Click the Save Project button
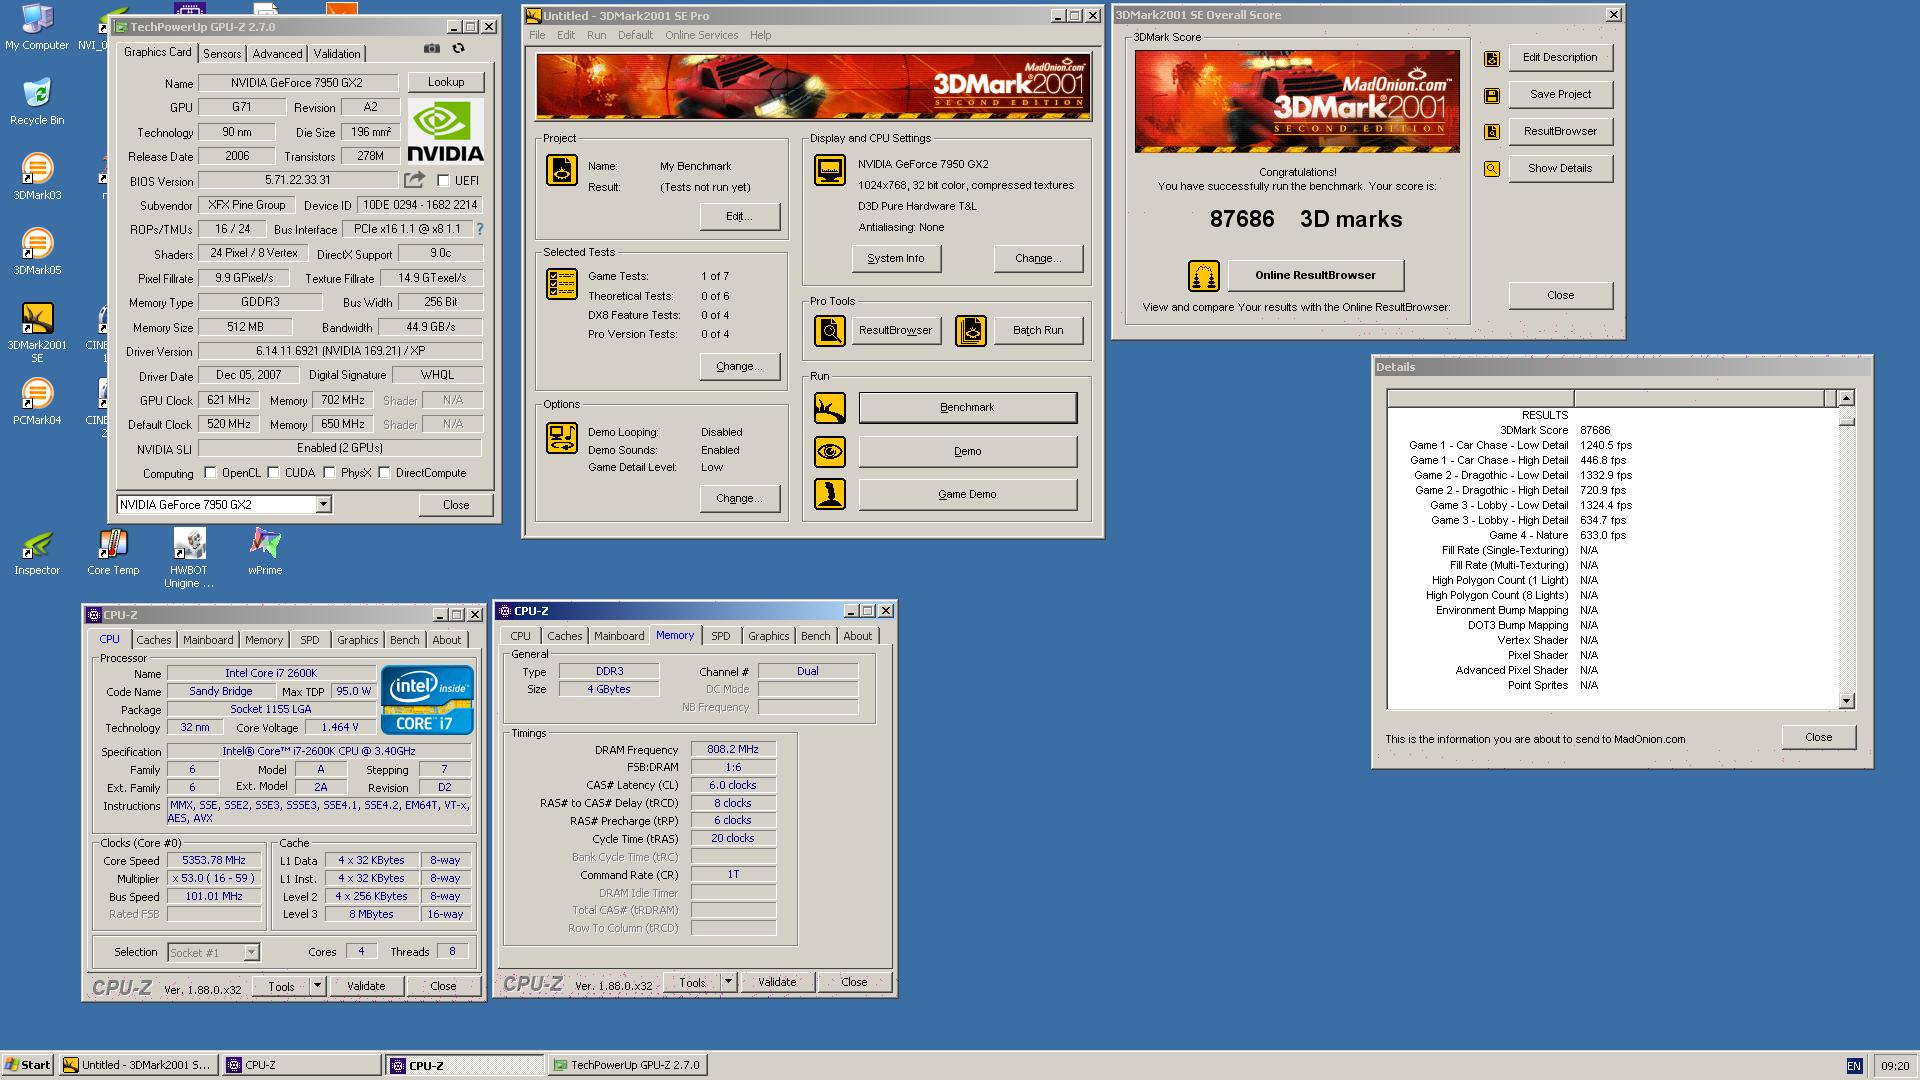1920x1080 pixels. pyautogui.click(x=1560, y=94)
